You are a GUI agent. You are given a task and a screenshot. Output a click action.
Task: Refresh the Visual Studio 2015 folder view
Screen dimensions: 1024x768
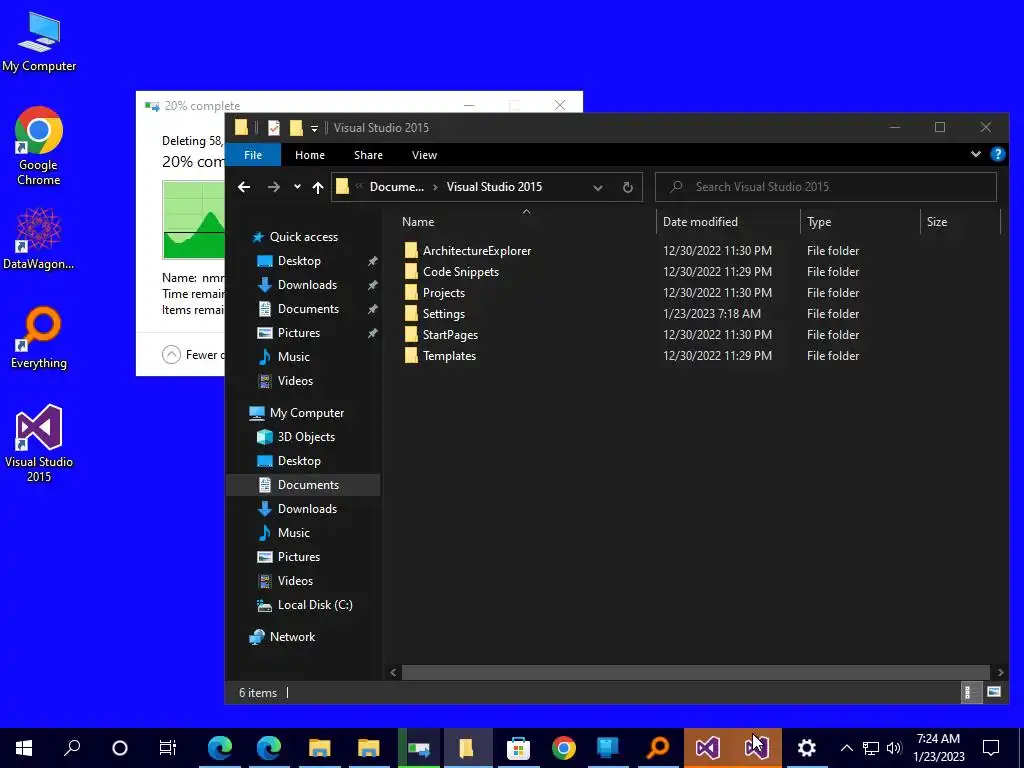[628, 187]
